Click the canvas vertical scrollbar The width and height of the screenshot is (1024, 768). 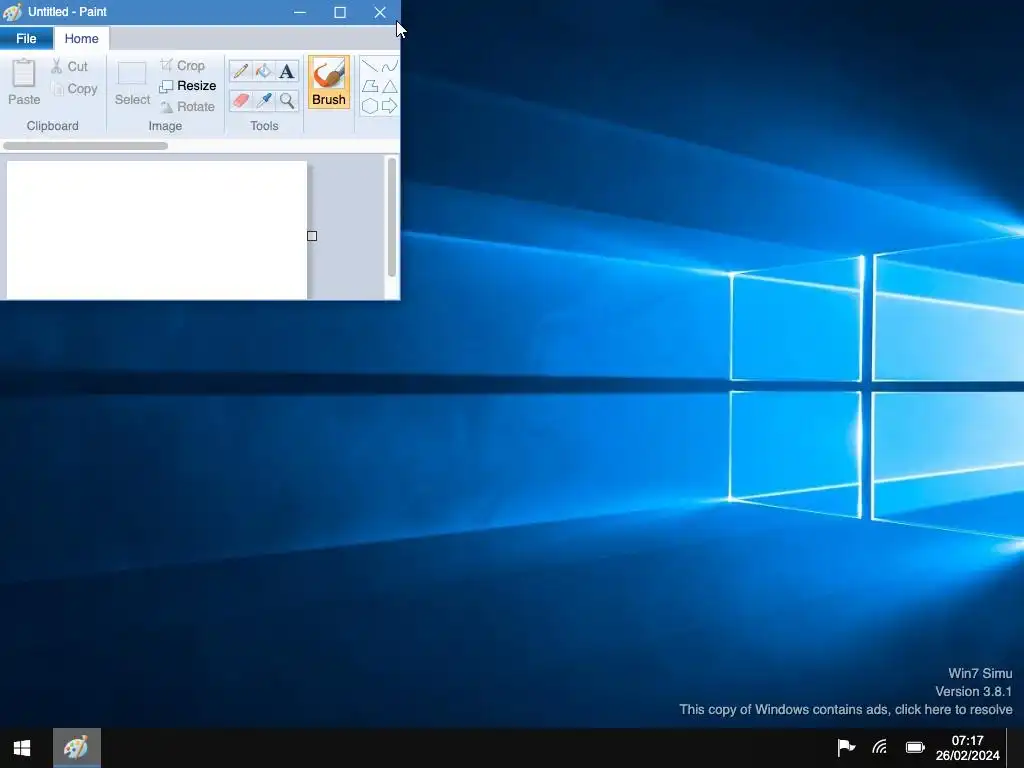[392, 217]
